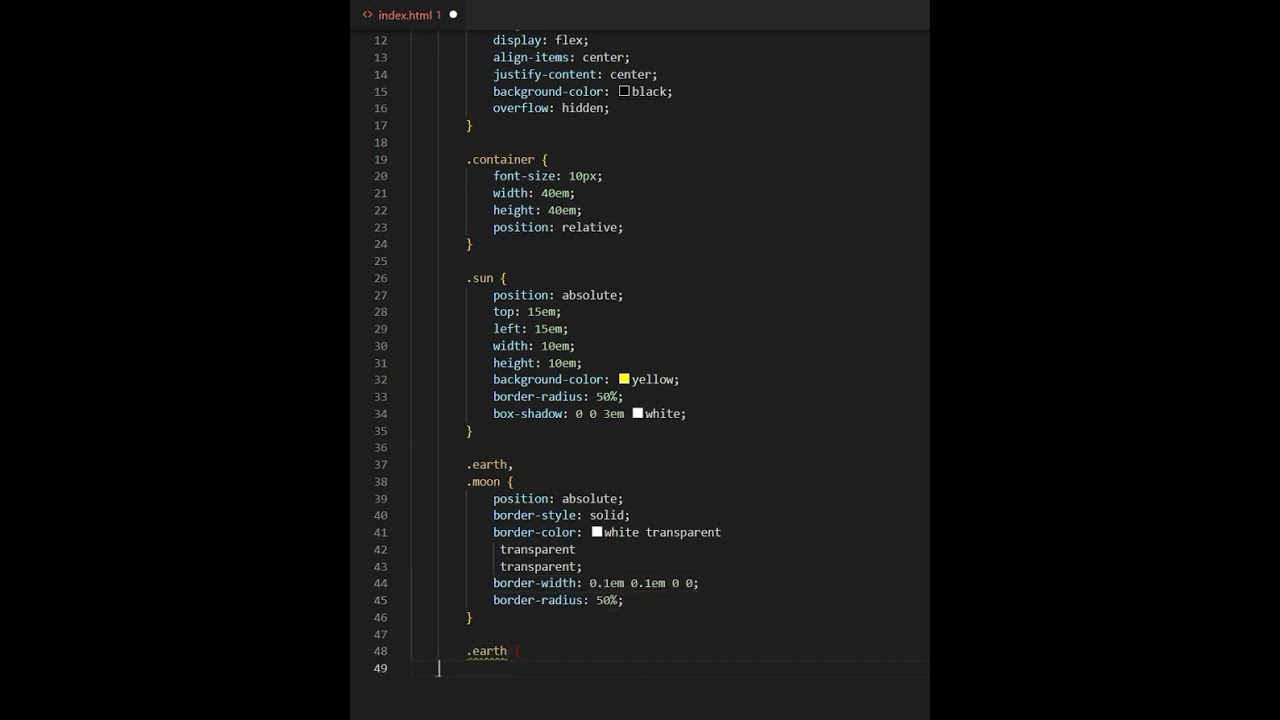This screenshot has width=1280, height=720.
Task: Click the "width: 10em;" declaration
Action: (534, 346)
